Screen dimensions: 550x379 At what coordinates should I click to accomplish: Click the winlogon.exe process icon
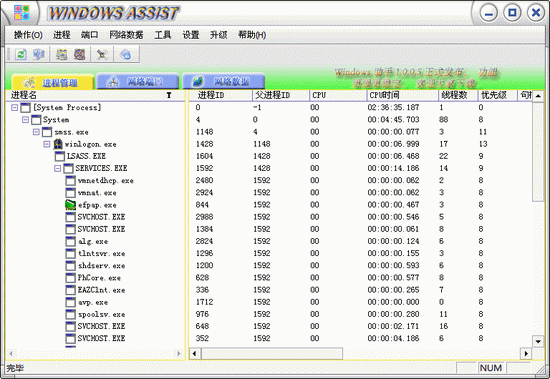pos(58,144)
